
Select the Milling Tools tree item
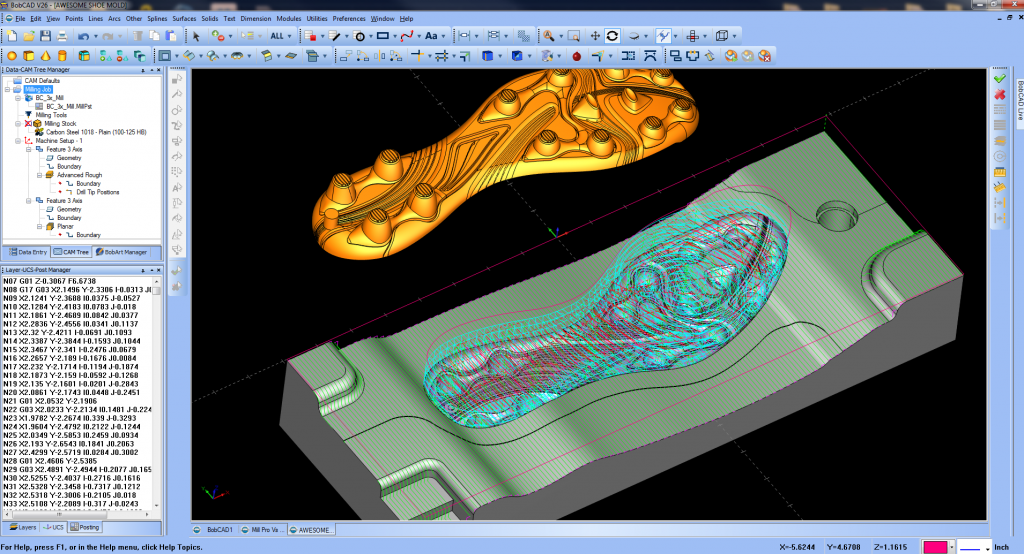[51, 115]
